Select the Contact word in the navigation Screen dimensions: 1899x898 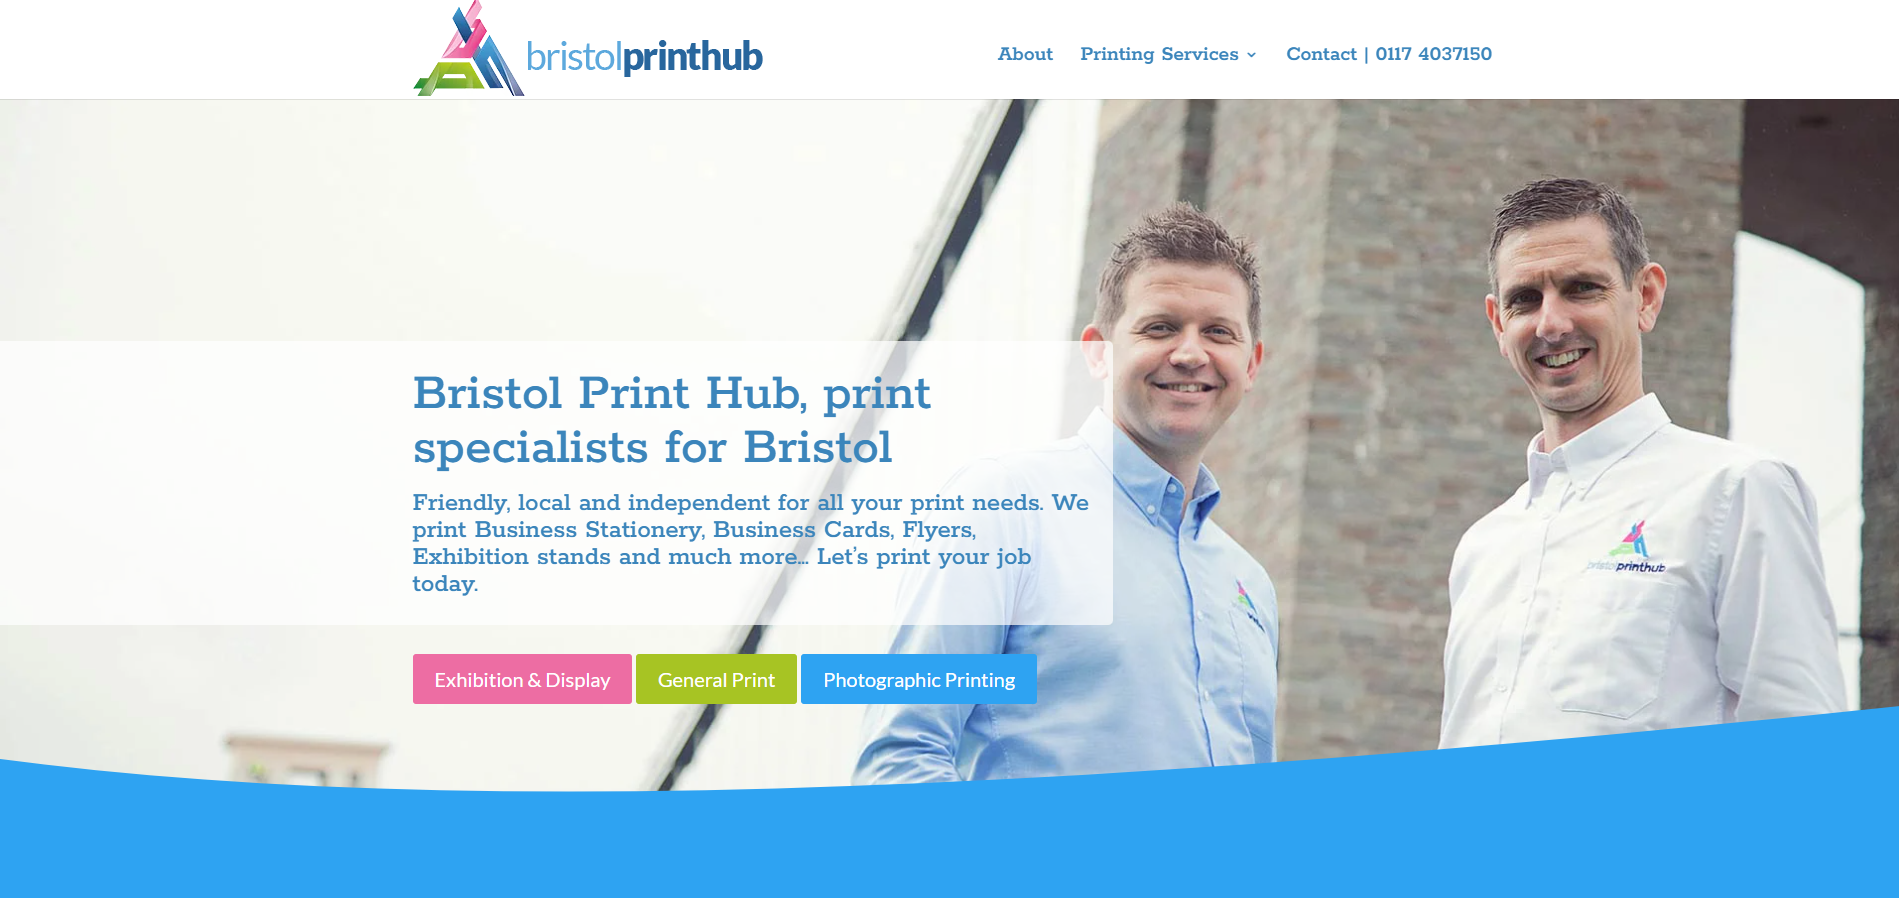(x=1321, y=54)
